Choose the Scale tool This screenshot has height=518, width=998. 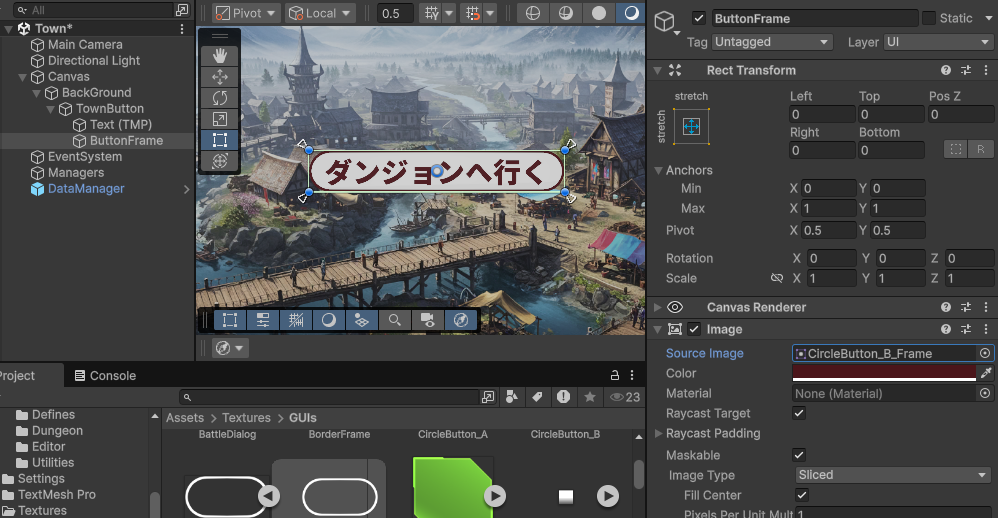(x=219, y=119)
